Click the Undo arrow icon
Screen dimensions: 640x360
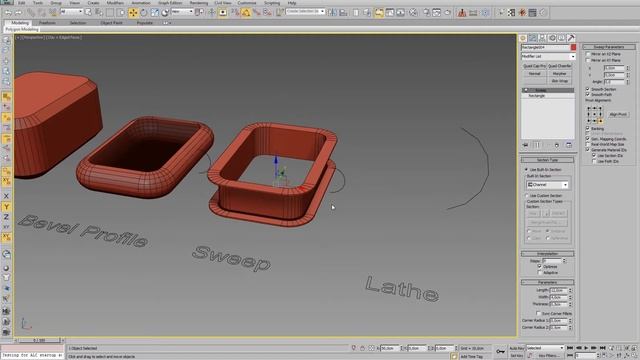coord(8,13)
